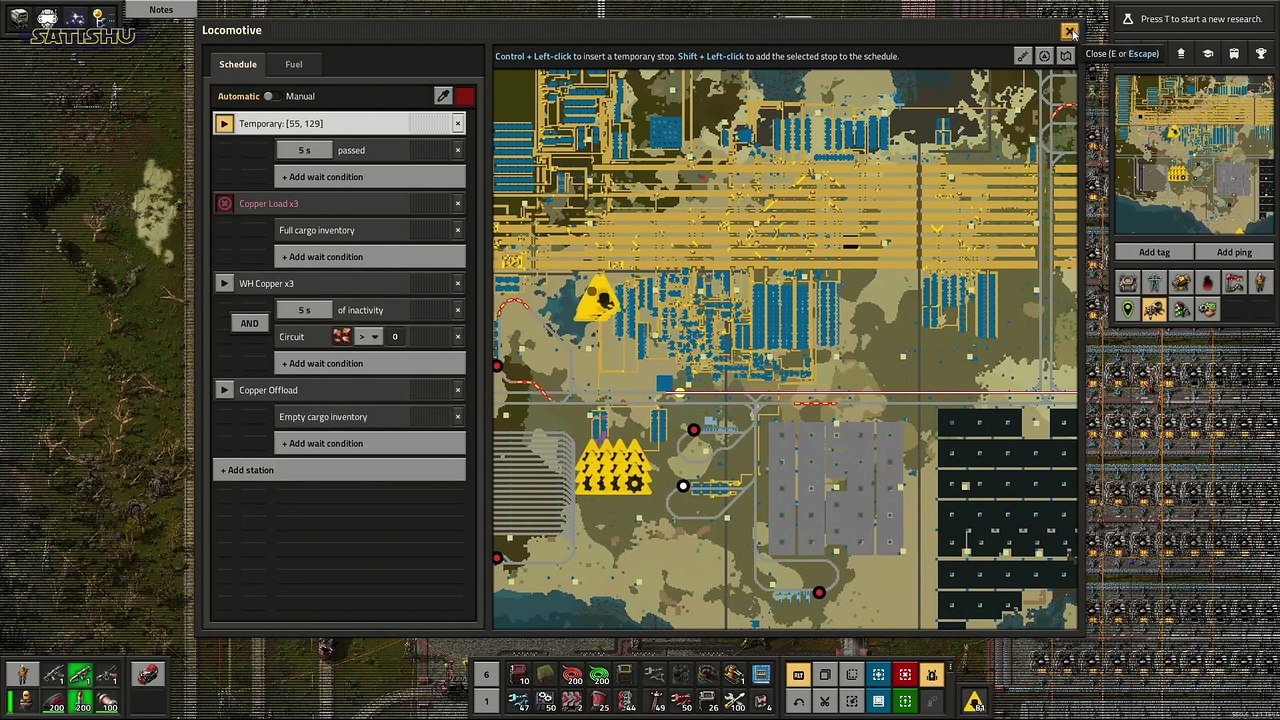Image resolution: width=1280 pixels, height=720 pixels.
Task: Select the copper signal in Circuit condition
Action: pos(342,337)
